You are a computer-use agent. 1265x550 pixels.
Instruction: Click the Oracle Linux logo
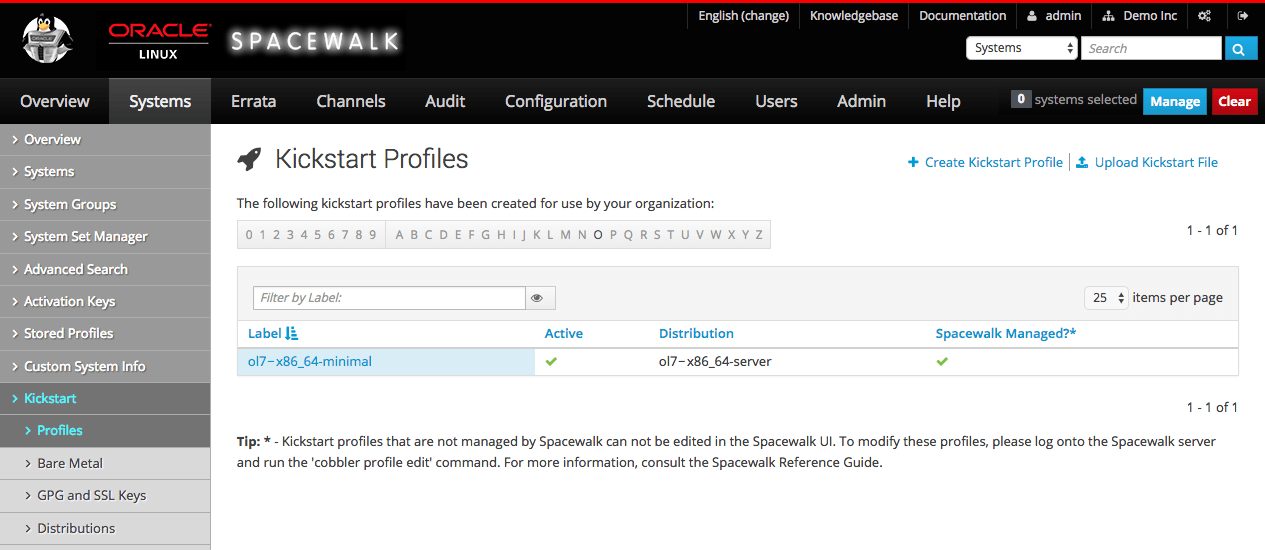[159, 41]
